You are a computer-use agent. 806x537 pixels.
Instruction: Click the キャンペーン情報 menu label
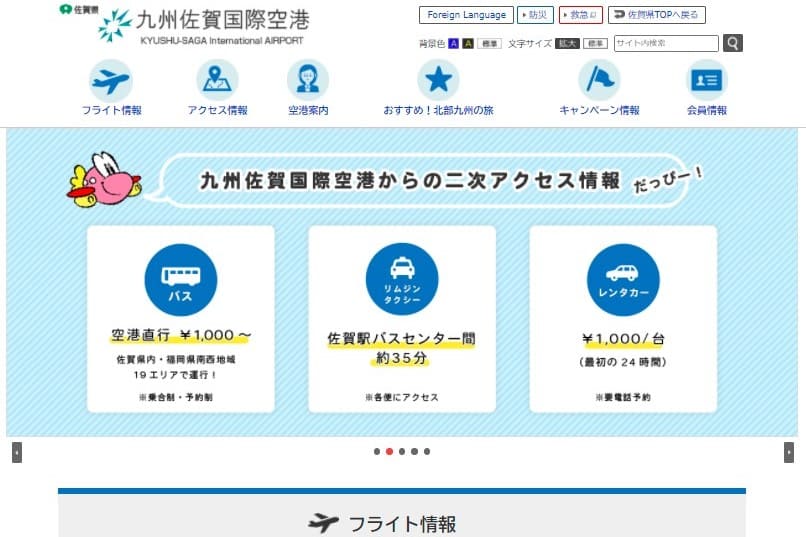pyautogui.click(x=599, y=110)
